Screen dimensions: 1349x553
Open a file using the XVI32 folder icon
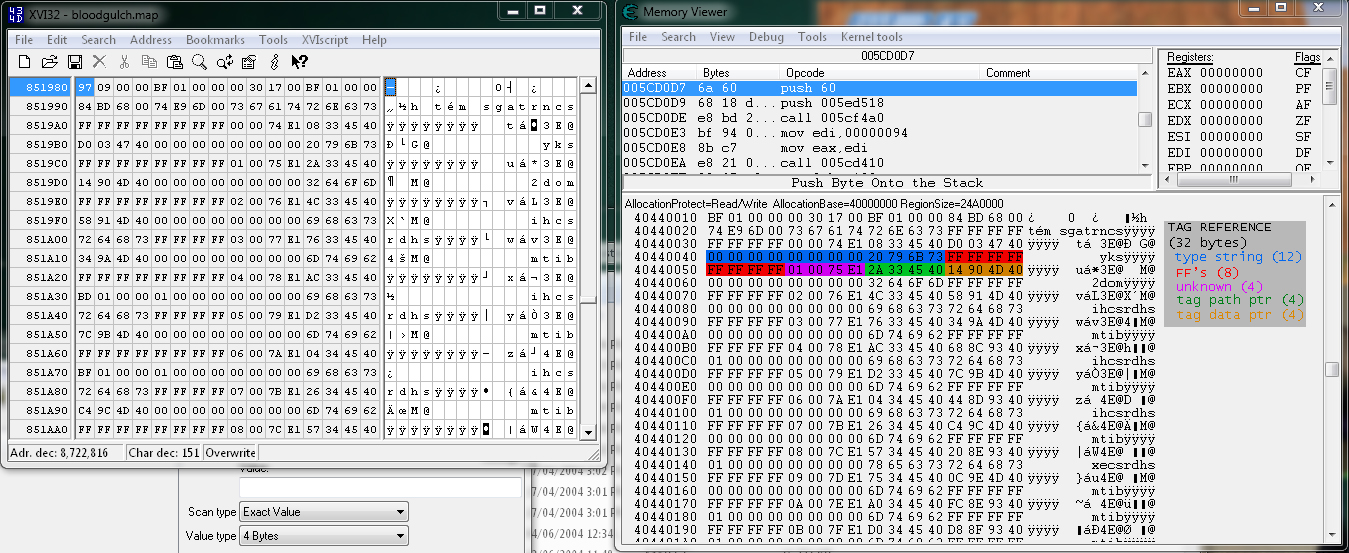point(49,62)
